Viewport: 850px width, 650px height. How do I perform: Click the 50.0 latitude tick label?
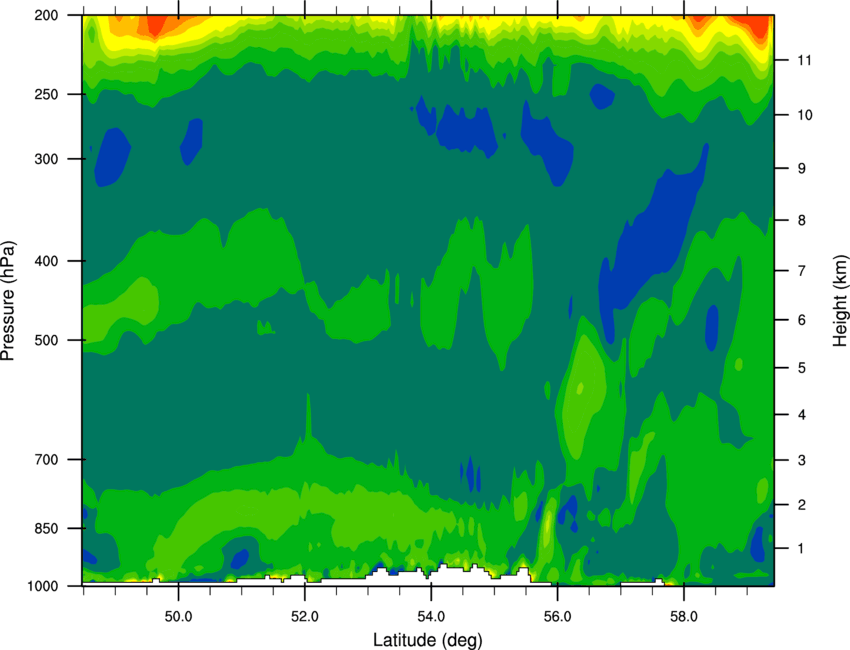(x=178, y=617)
